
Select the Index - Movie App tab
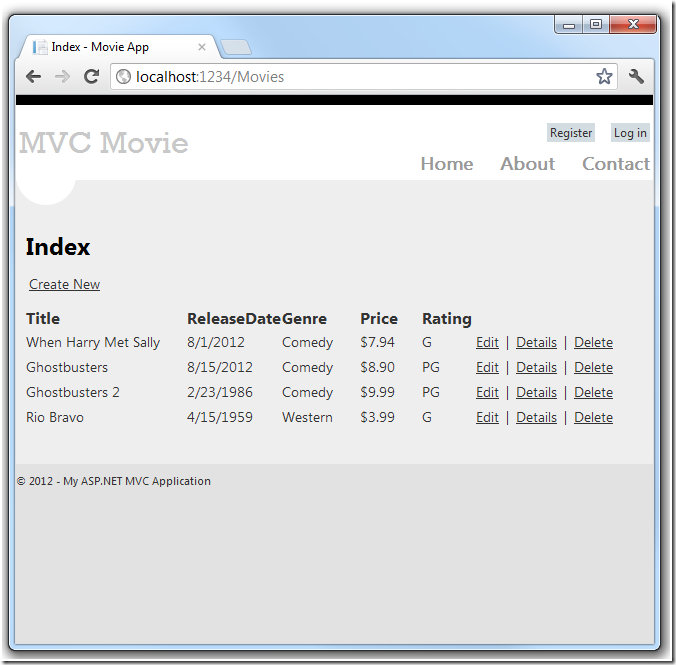click(110, 47)
